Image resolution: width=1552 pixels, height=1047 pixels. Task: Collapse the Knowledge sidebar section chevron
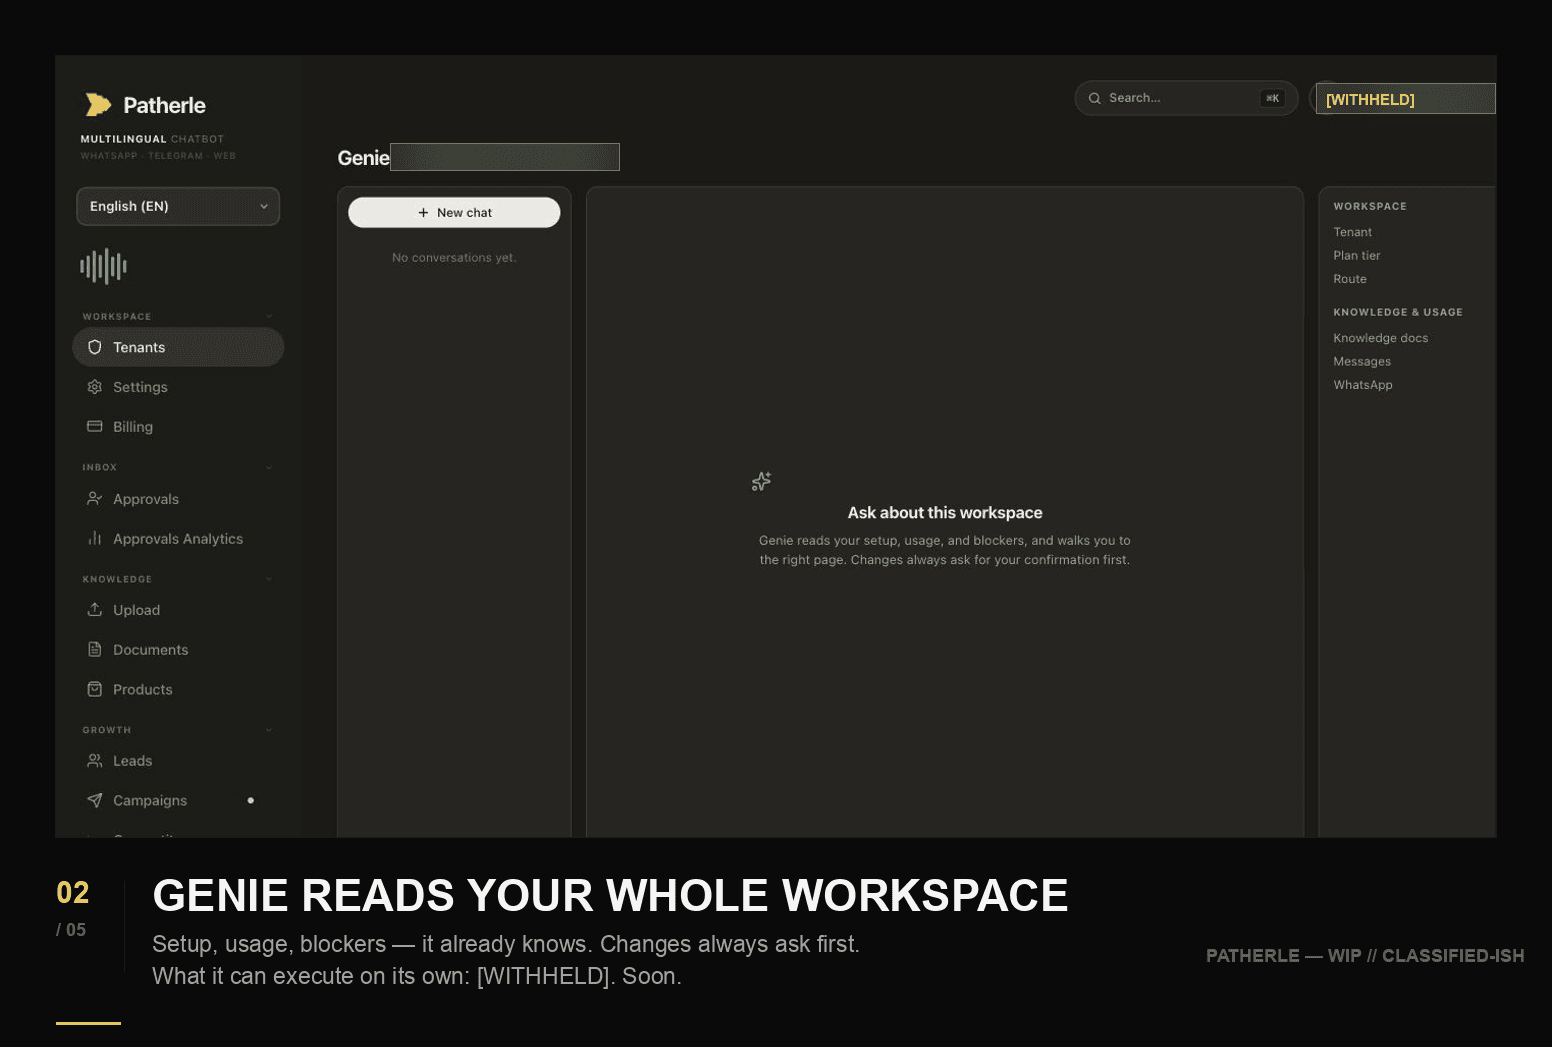click(268, 579)
